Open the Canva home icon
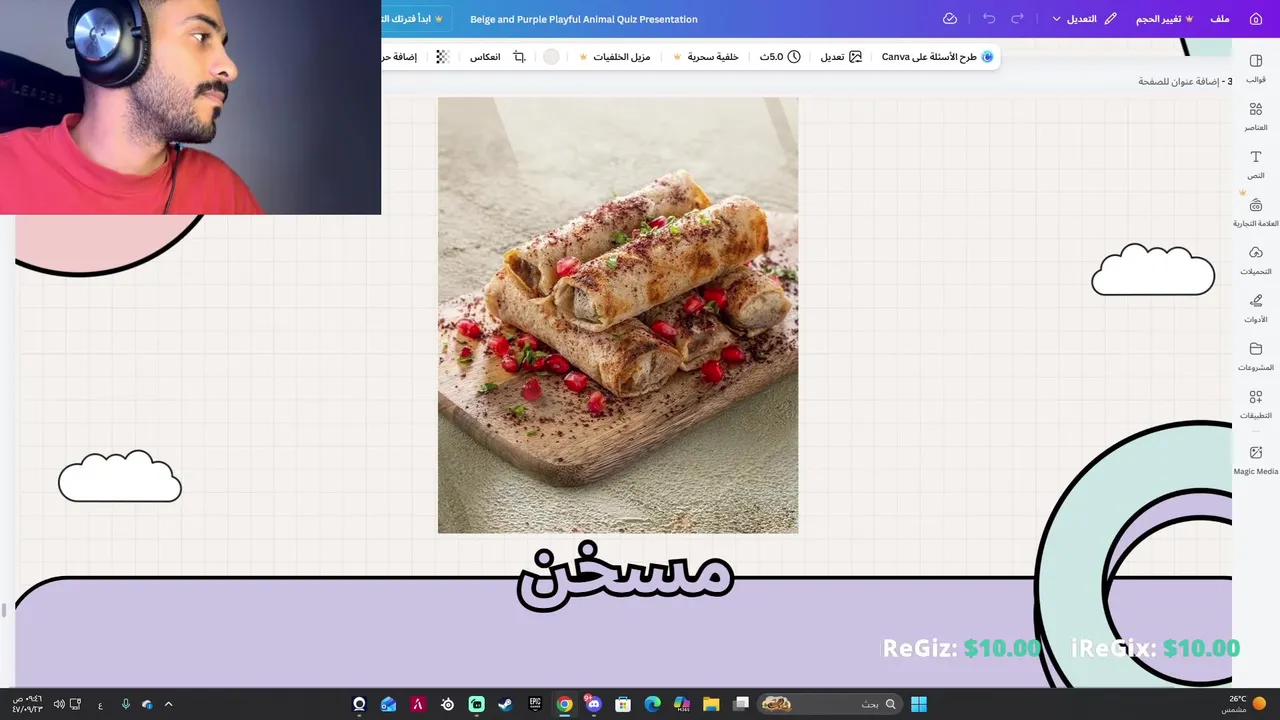Screen dimensions: 1280x720 coord(1256,19)
